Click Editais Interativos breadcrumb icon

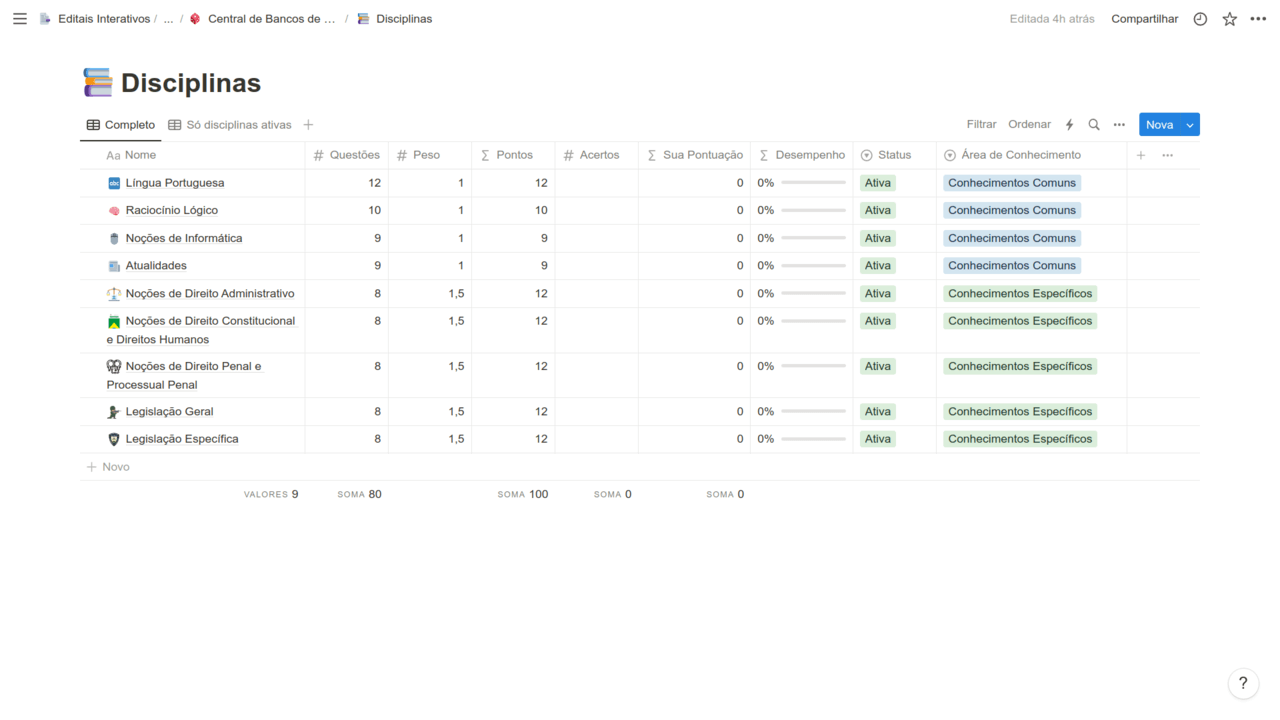[45, 19]
